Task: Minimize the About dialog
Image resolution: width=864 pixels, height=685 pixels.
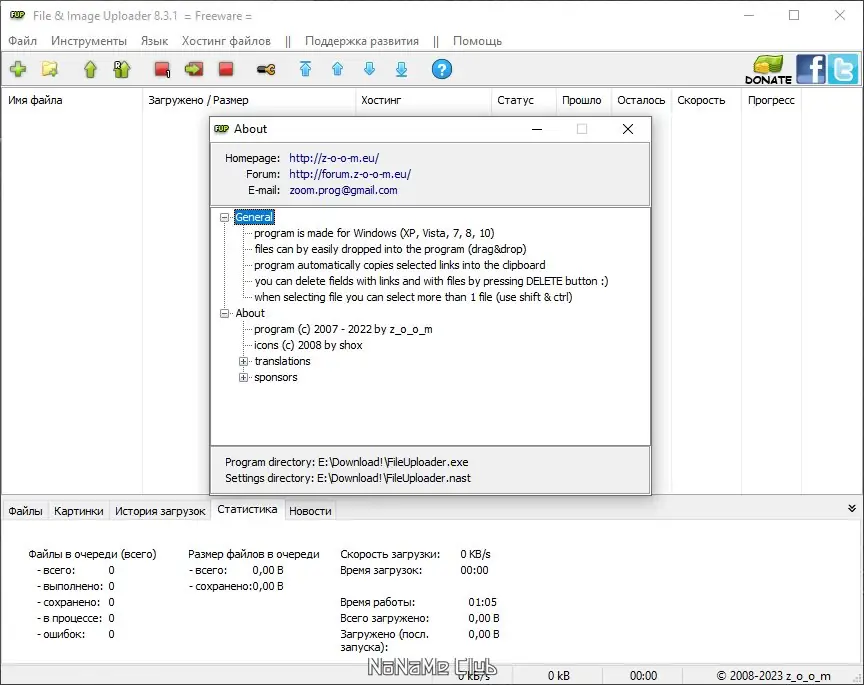Action: (537, 129)
